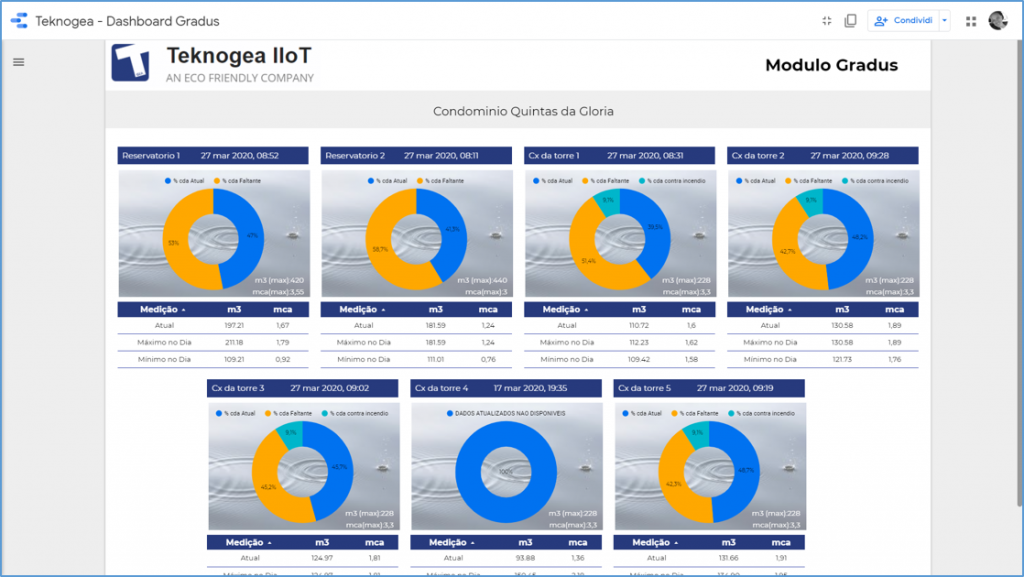Viewport: 1024px width, 577px height.
Task: Click the teal 'contra incendio' legend dot in Cx da torre 5
Action: [731, 413]
